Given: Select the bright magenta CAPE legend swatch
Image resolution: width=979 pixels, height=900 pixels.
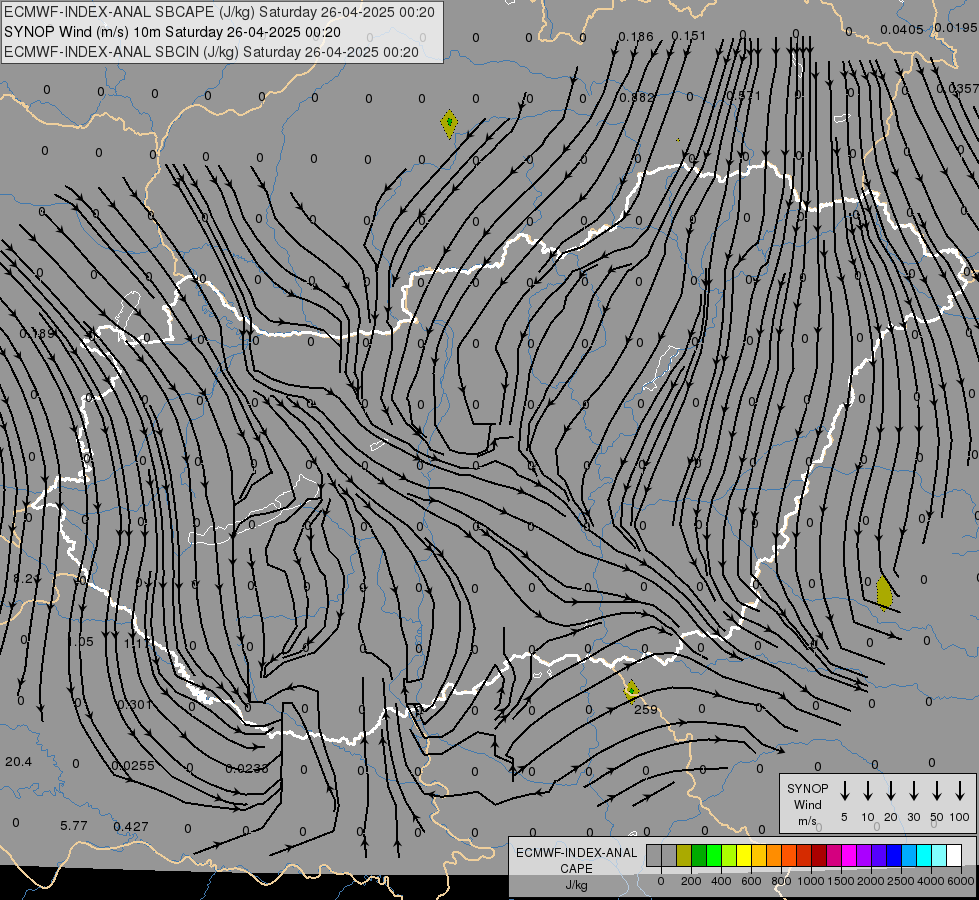Looking at the screenshot, I should coord(849,856).
